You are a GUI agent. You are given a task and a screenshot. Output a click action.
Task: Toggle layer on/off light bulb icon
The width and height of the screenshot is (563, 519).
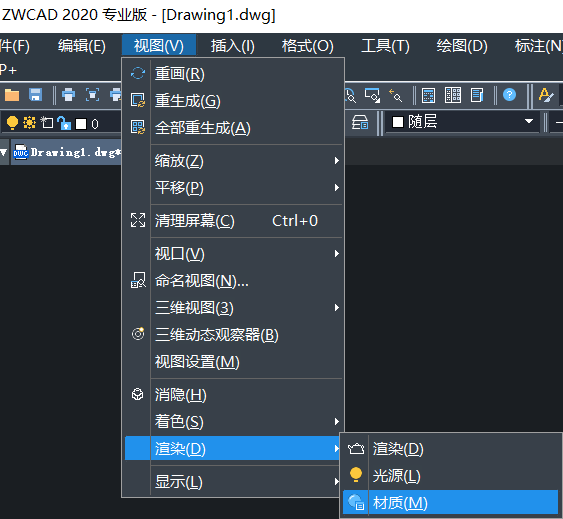[12, 123]
